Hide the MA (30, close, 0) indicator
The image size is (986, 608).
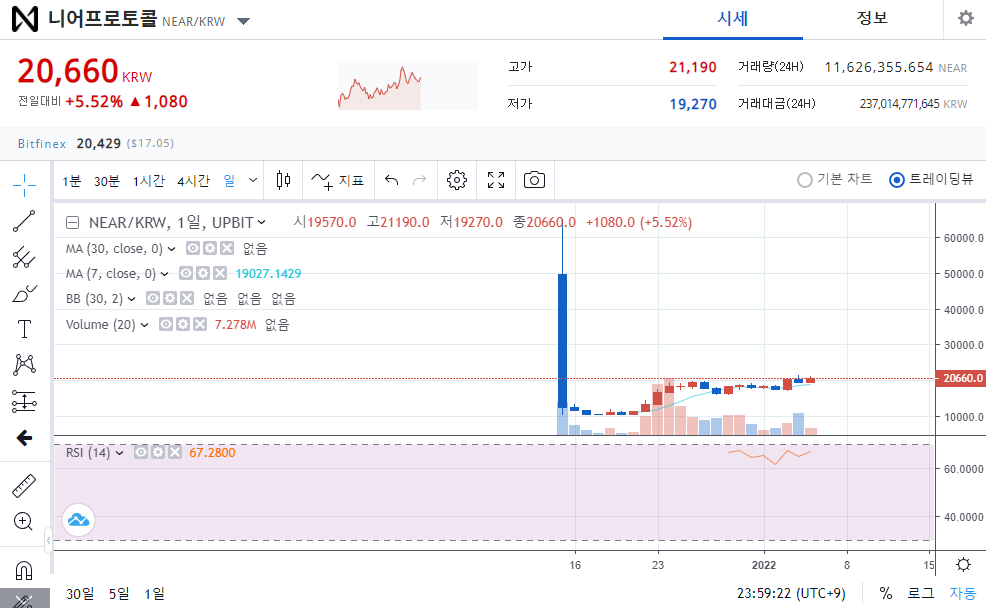[193, 248]
